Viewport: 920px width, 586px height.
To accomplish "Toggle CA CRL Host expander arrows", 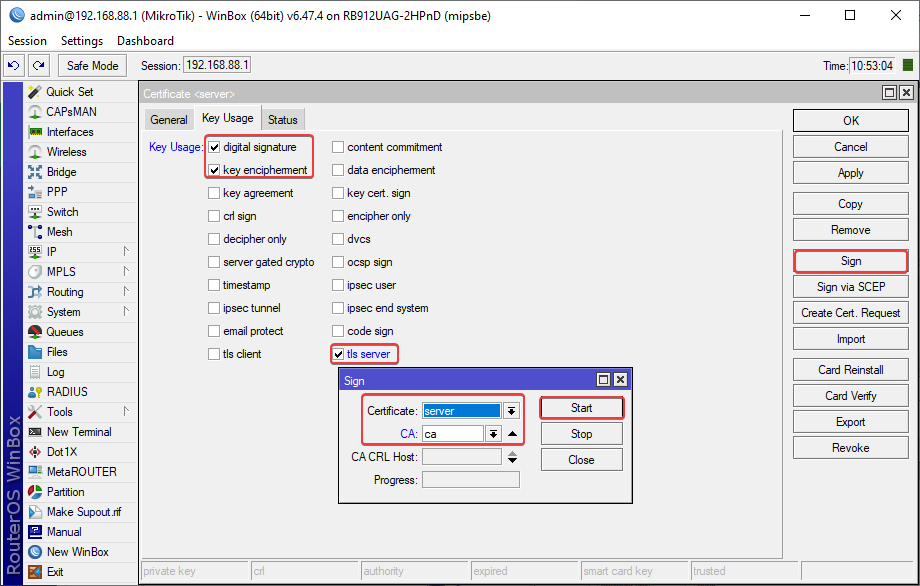I will [513, 457].
